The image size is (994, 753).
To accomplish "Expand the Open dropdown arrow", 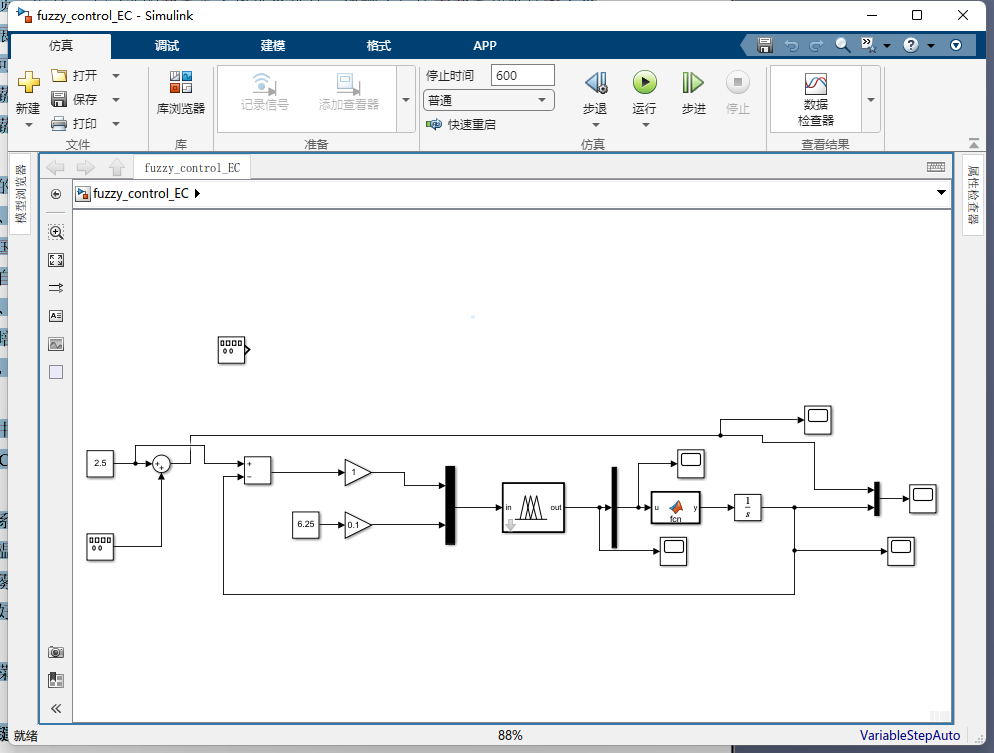I will pos(116,75).
